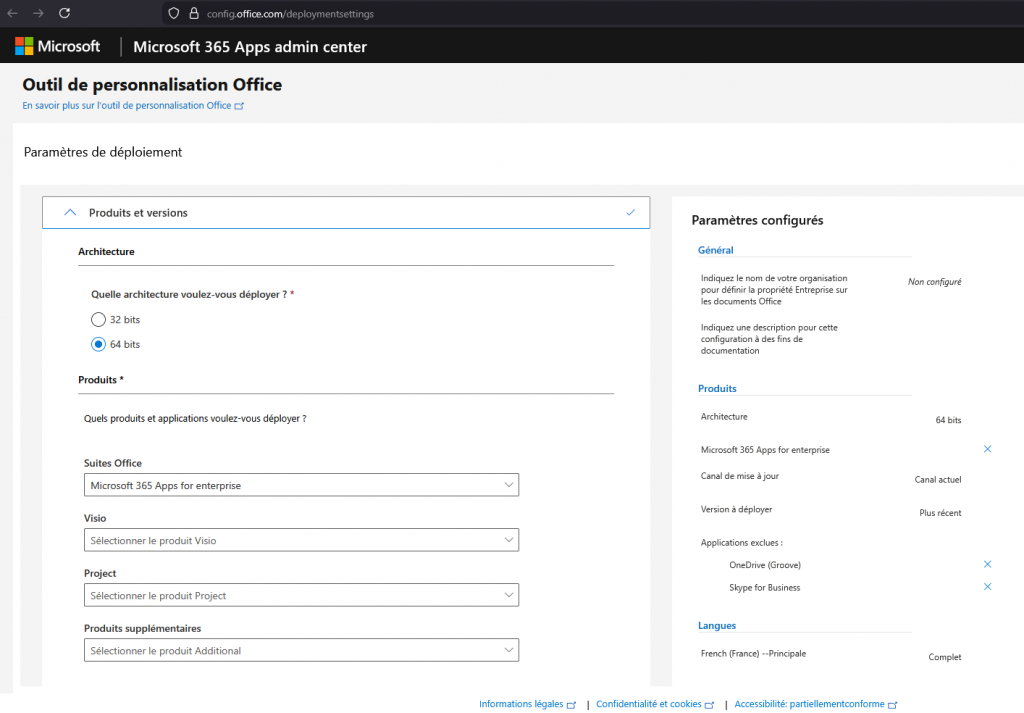The height and width of the screenshot is (713, 1024).
Task: Click 'Canal de mise à jour' label
Action: (x=739, y=476)
